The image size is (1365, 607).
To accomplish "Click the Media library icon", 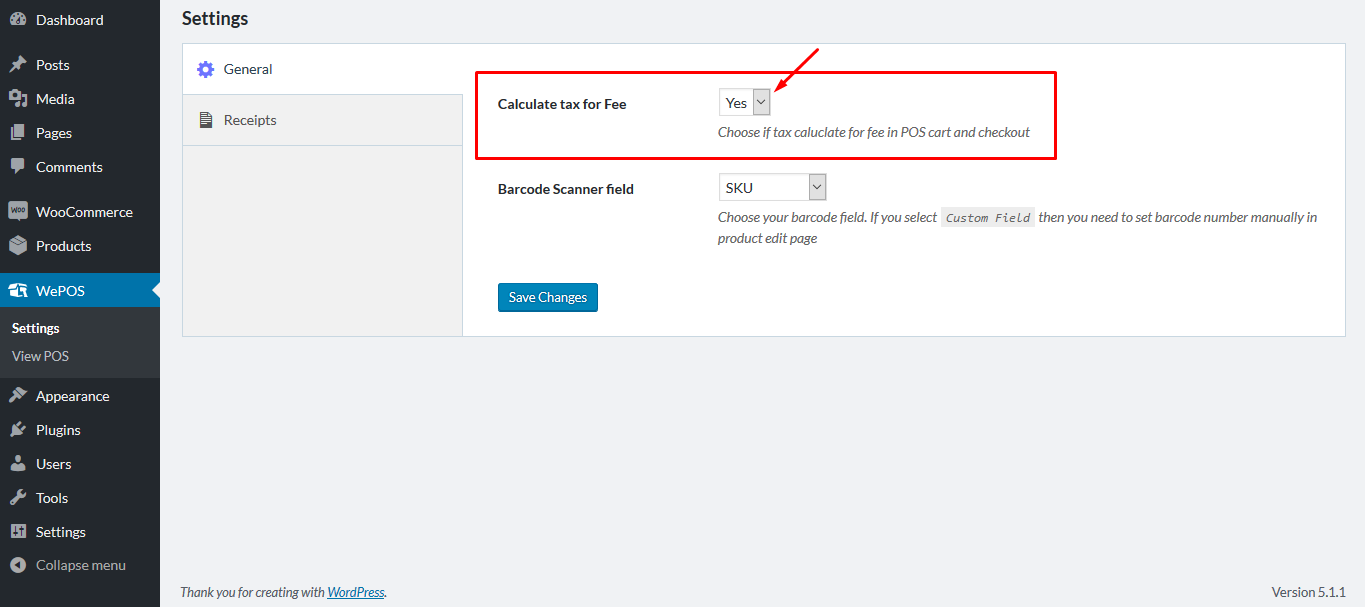I will click(18, 99).
